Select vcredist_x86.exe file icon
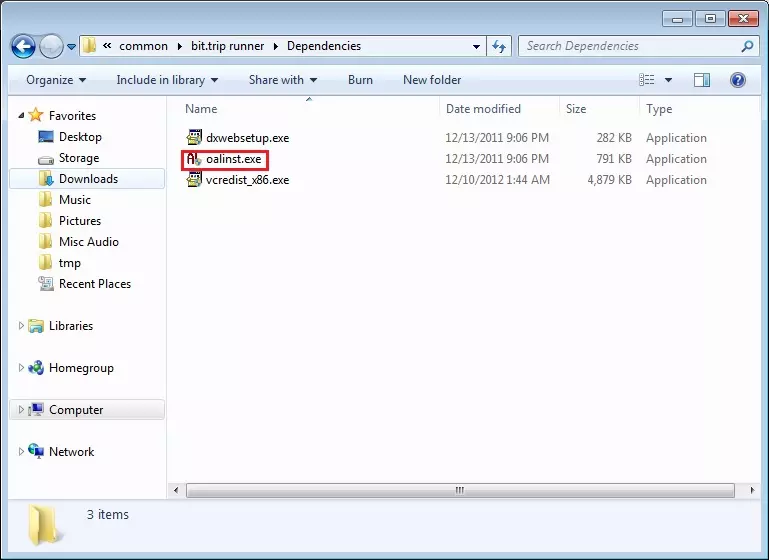The width and height of the screenshot is (769, 560). click(x=194, y=180)
